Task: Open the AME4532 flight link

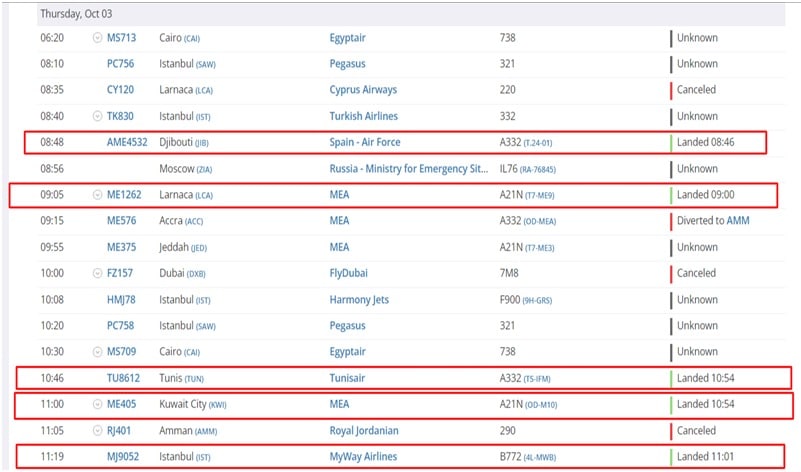Action: click(127, 142)
